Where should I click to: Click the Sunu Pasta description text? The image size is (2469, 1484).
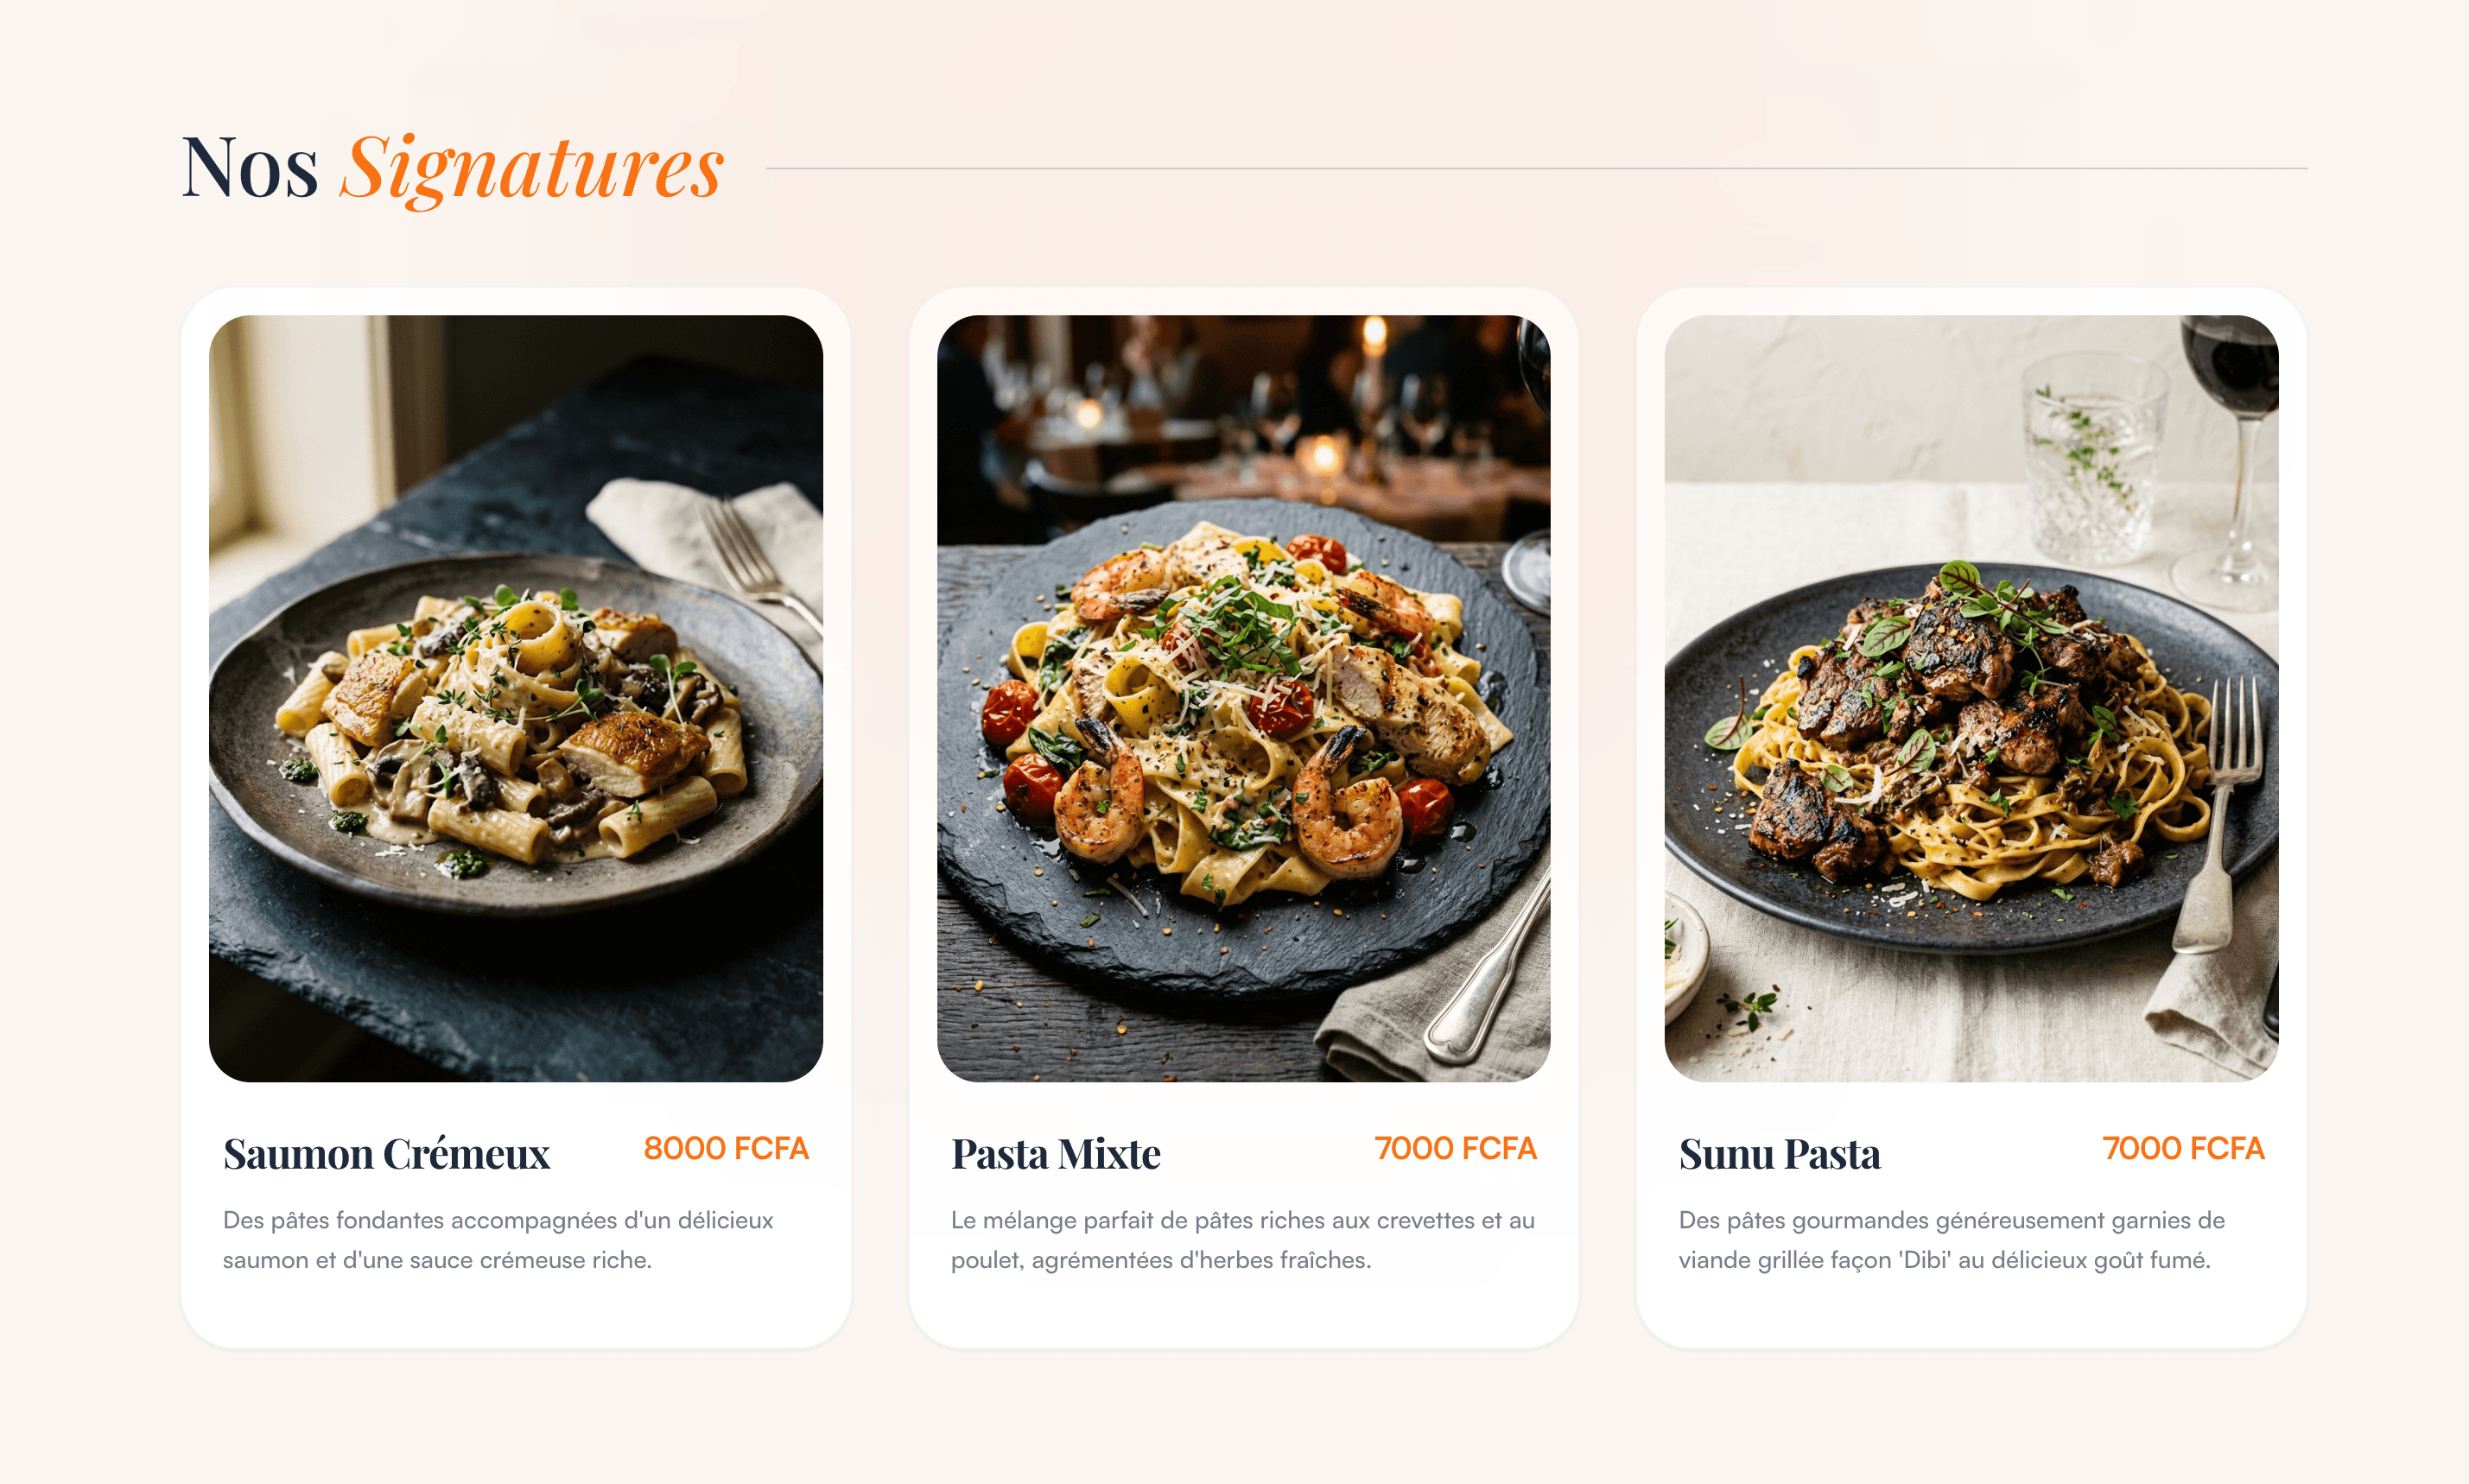coord(1951,1240)
